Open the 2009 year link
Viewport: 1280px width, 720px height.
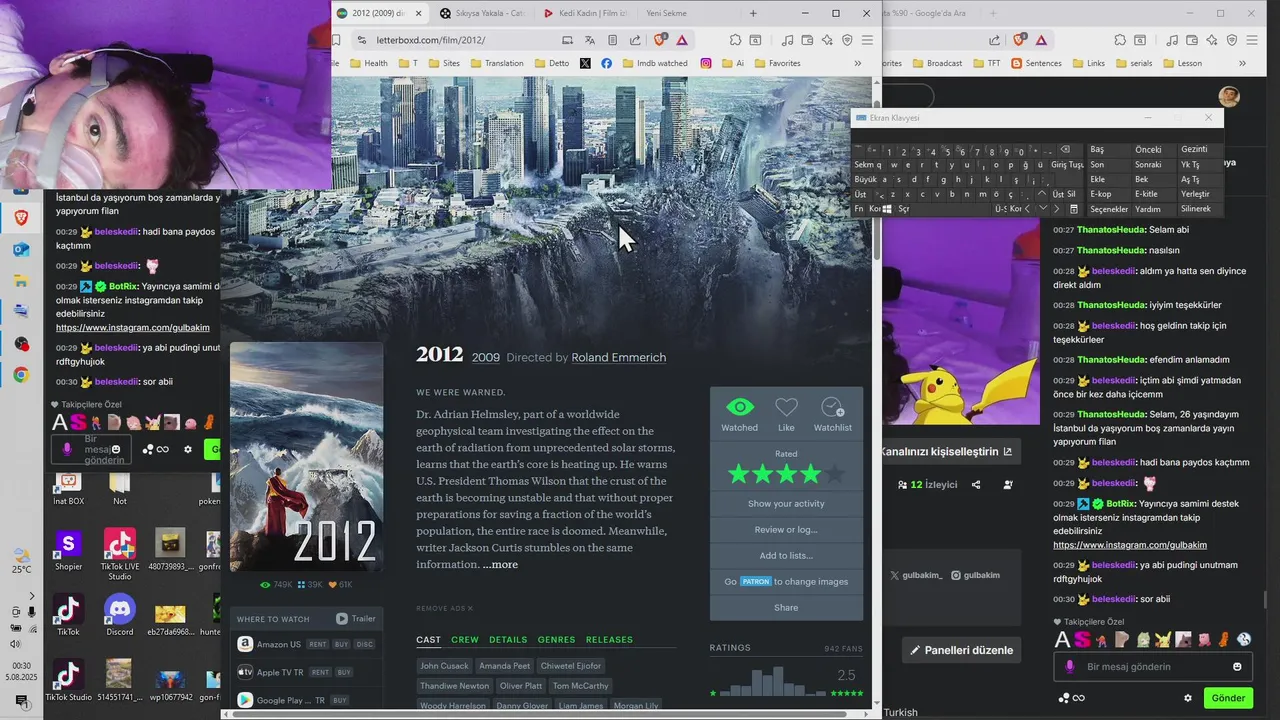[486, 357]
